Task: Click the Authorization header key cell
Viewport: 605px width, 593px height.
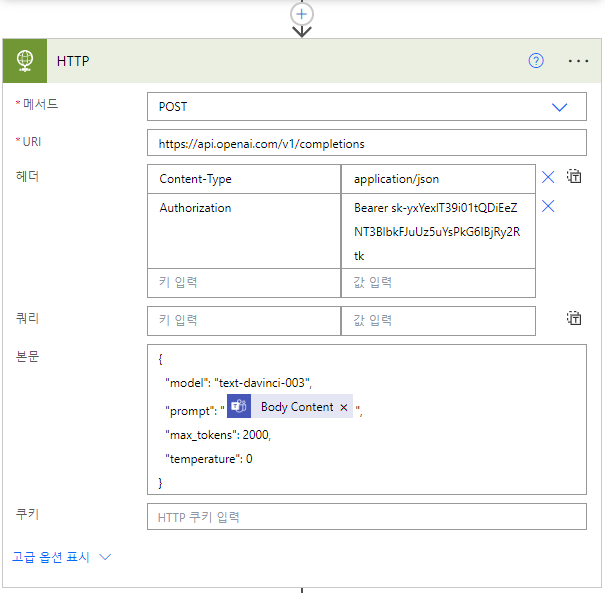Action: point(244,231)
